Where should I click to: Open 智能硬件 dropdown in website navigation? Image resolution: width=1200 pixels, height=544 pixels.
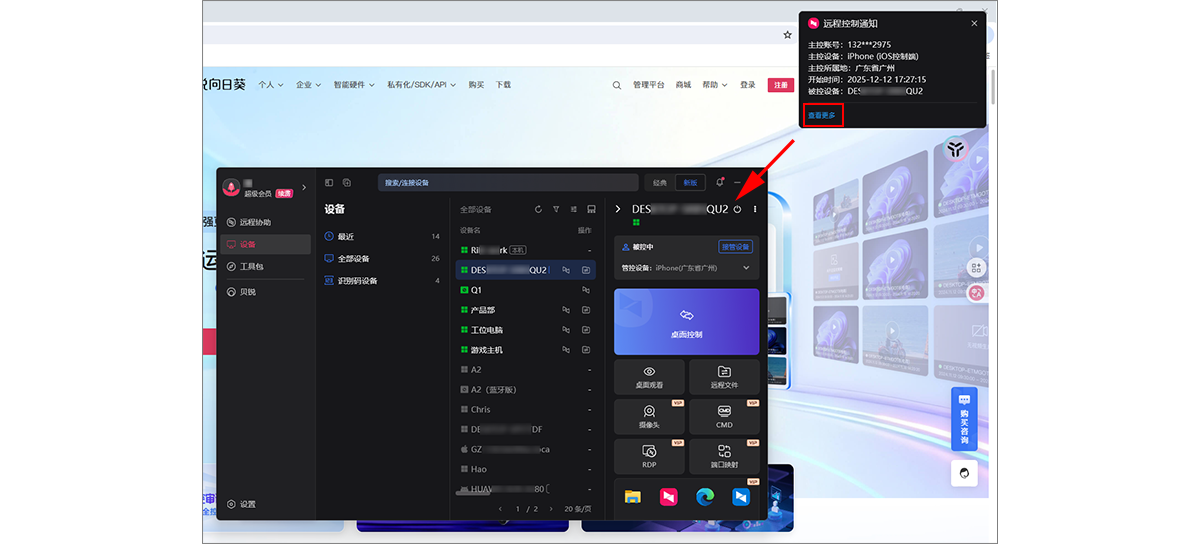354,85
